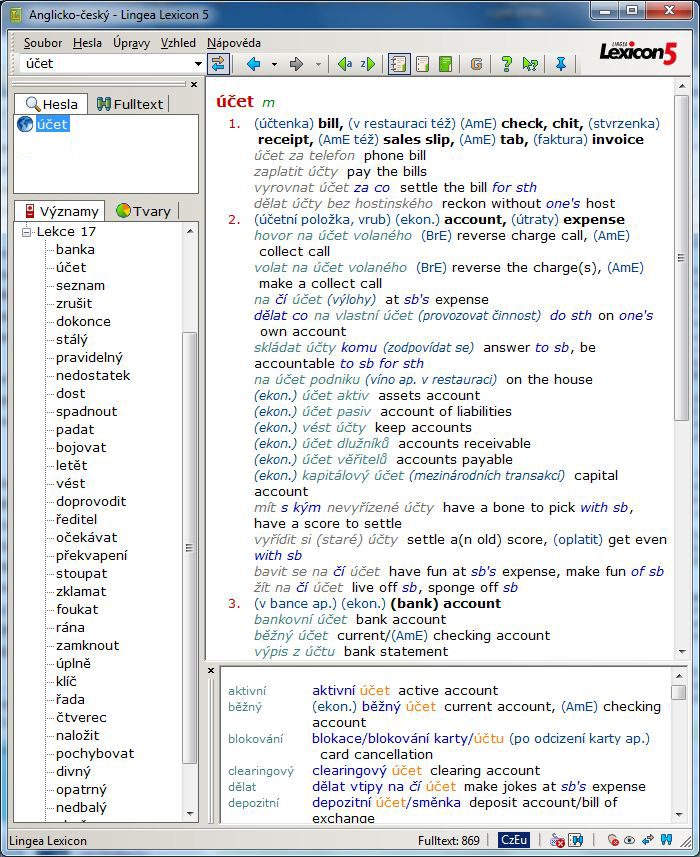
Task: Click the blue binoculars status bar icon
Action: [x=666, y=840]
